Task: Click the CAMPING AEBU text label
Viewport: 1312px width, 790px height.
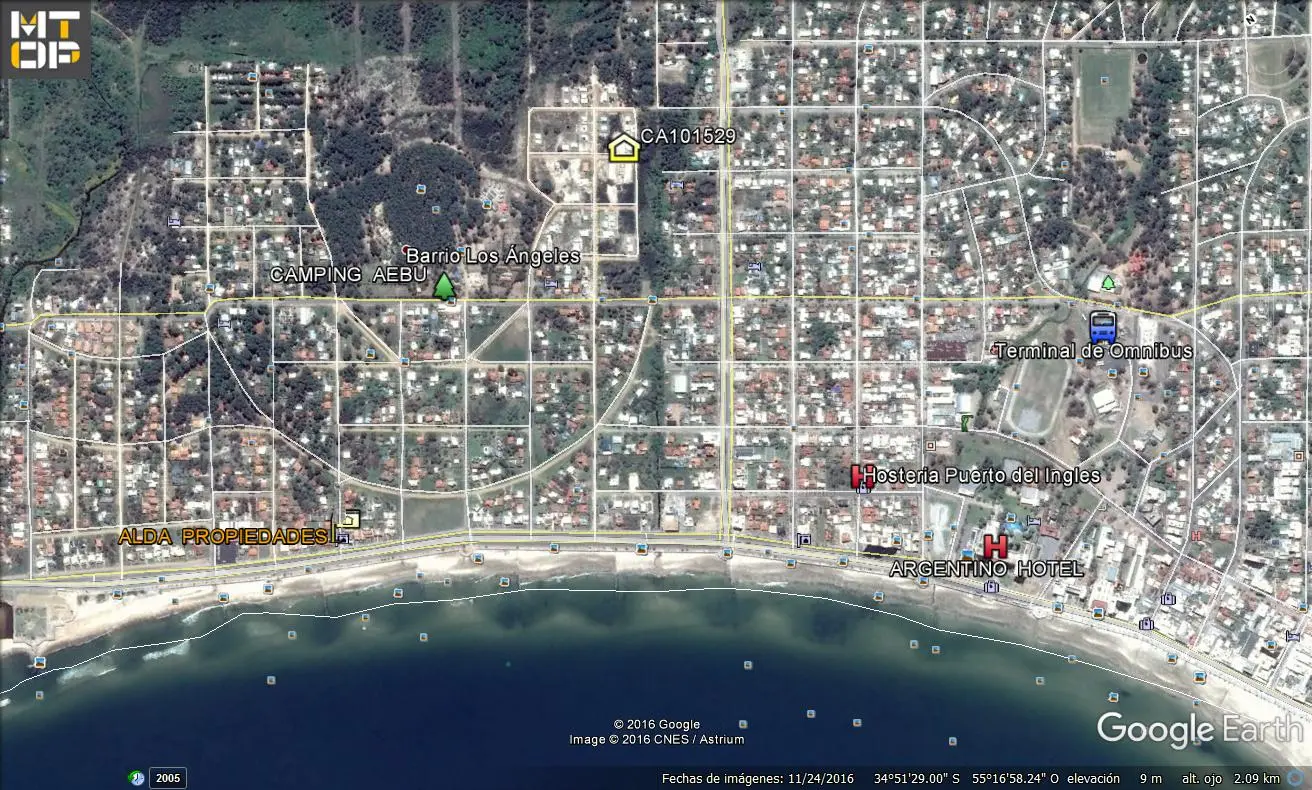Action: pyautogui.click(x=348, y=275)
